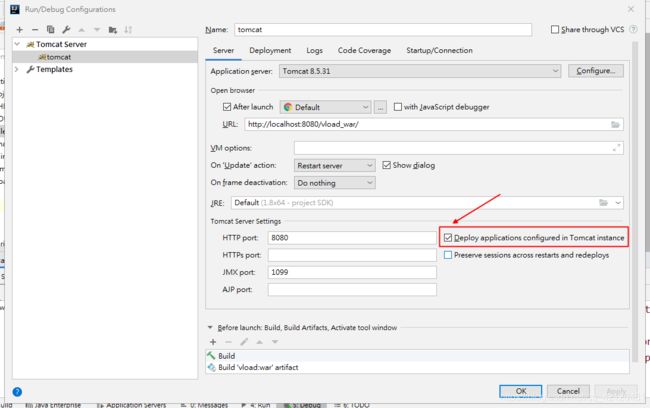
Task: Remove before launch task minus icon
Action: coord(228,342)
